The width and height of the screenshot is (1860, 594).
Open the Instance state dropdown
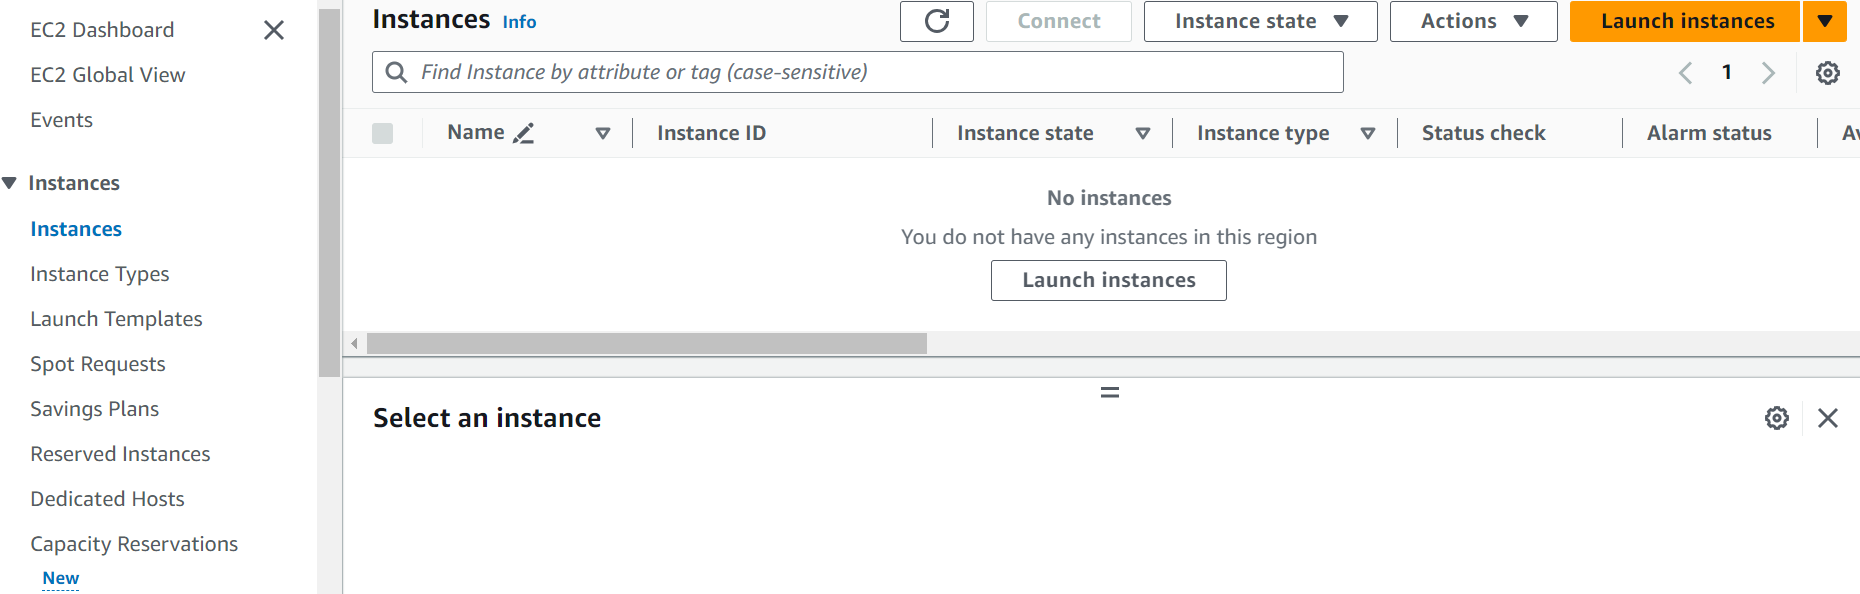[x=1260, y=21]
